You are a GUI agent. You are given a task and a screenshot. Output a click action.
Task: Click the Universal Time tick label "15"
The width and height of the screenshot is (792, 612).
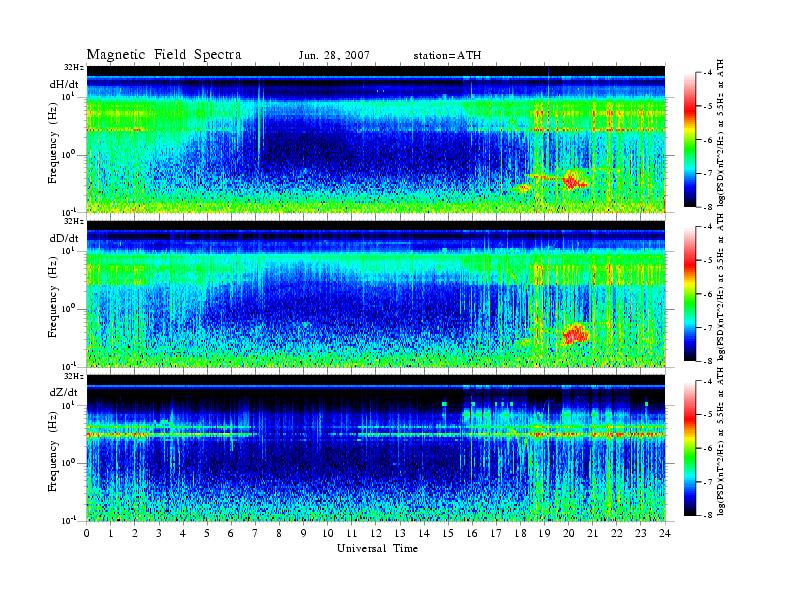[448, 533]
